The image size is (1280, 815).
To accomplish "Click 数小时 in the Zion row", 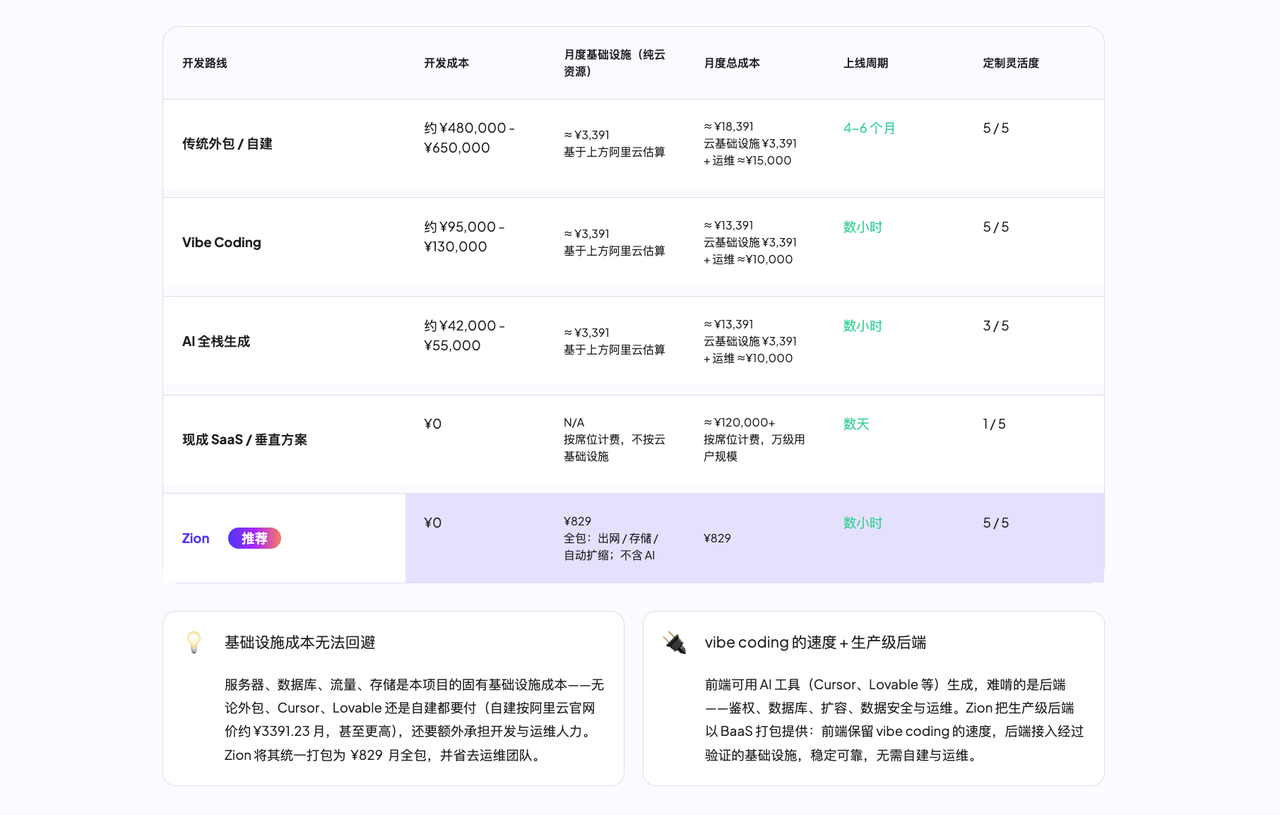I will click(x=863, y=523).
